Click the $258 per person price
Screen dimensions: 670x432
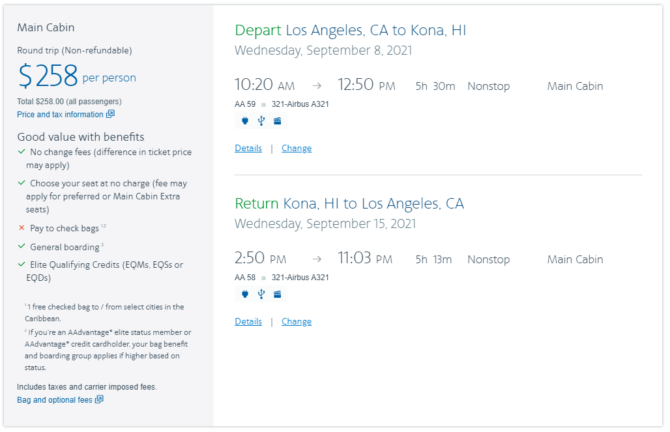pos(77,76)
